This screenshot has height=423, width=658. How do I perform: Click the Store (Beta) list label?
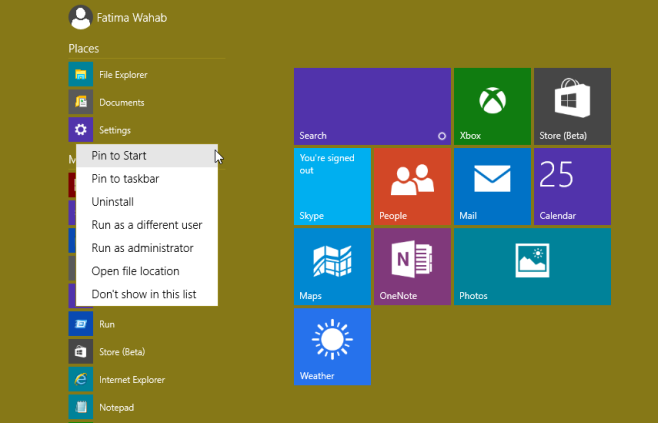122,352
